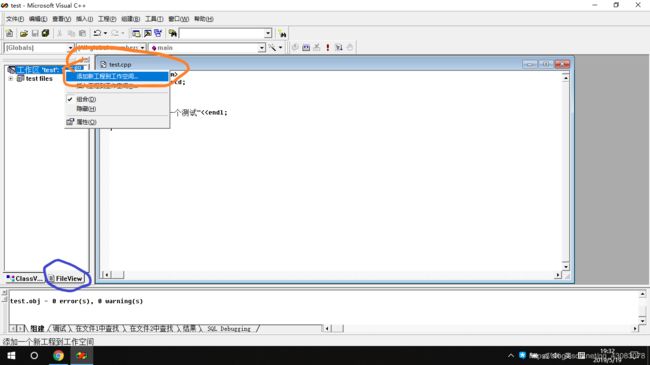Switch to the SQL Debugging output tab
650x365 pixels.
coord(229,328)
